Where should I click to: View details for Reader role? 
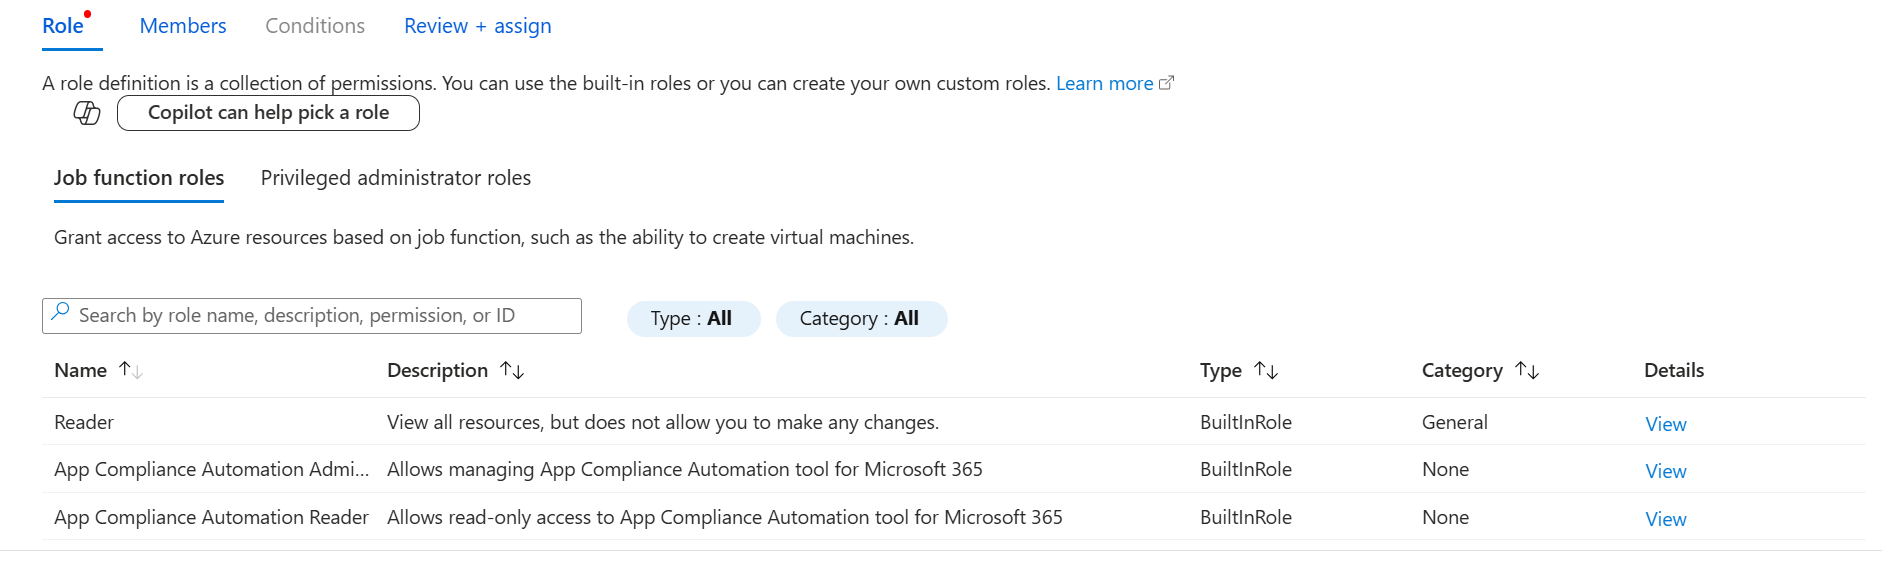1666,424
